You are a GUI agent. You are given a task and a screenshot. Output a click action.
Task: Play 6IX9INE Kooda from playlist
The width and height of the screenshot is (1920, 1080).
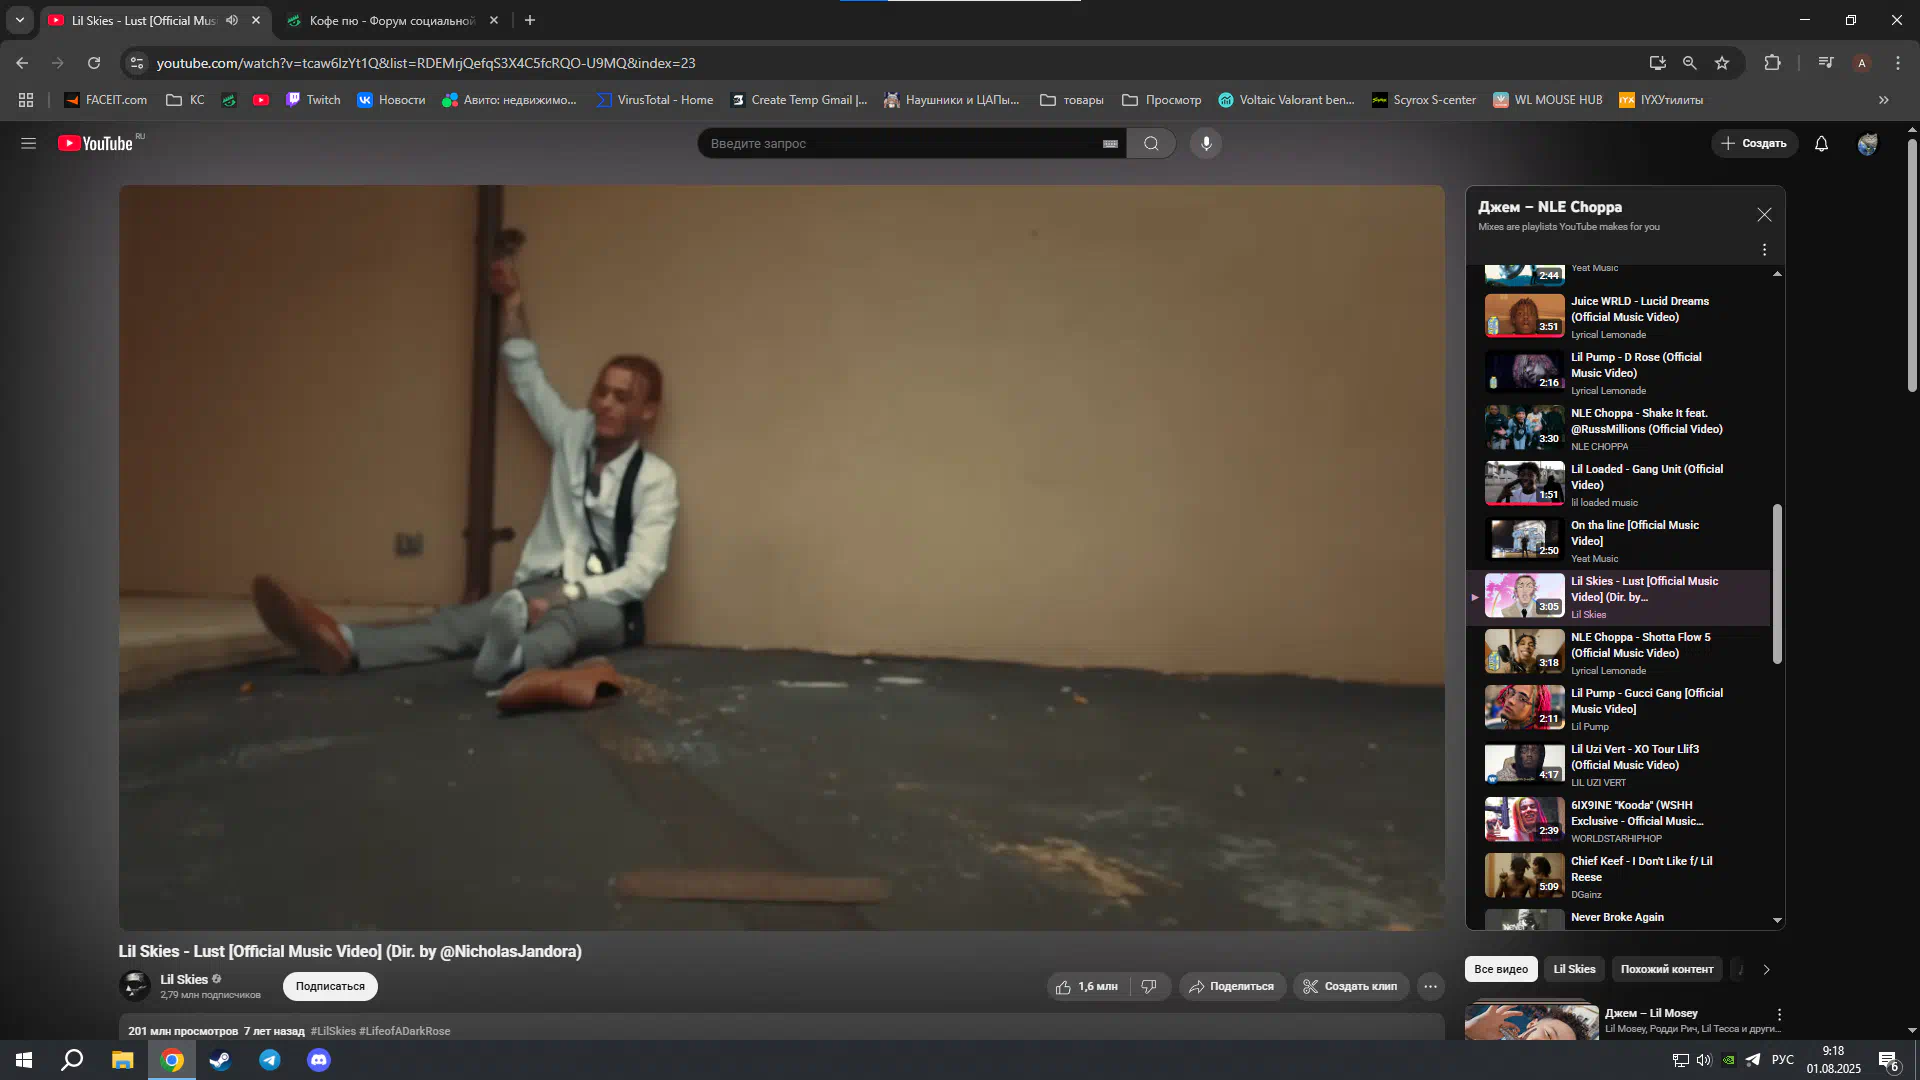[x=1617, y=820]
